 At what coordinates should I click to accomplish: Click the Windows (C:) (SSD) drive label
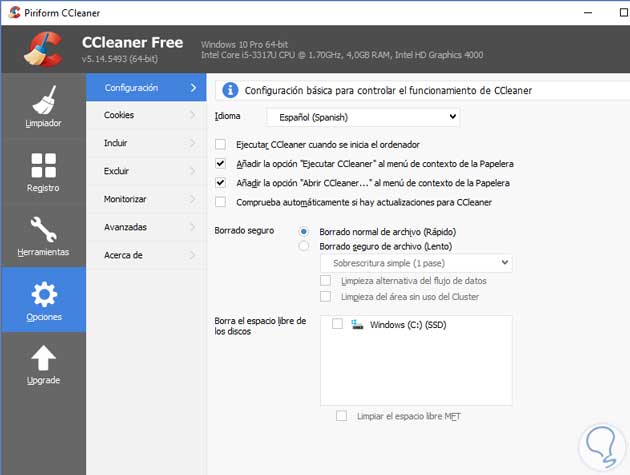pyautogui.click(x=408, y=325)
